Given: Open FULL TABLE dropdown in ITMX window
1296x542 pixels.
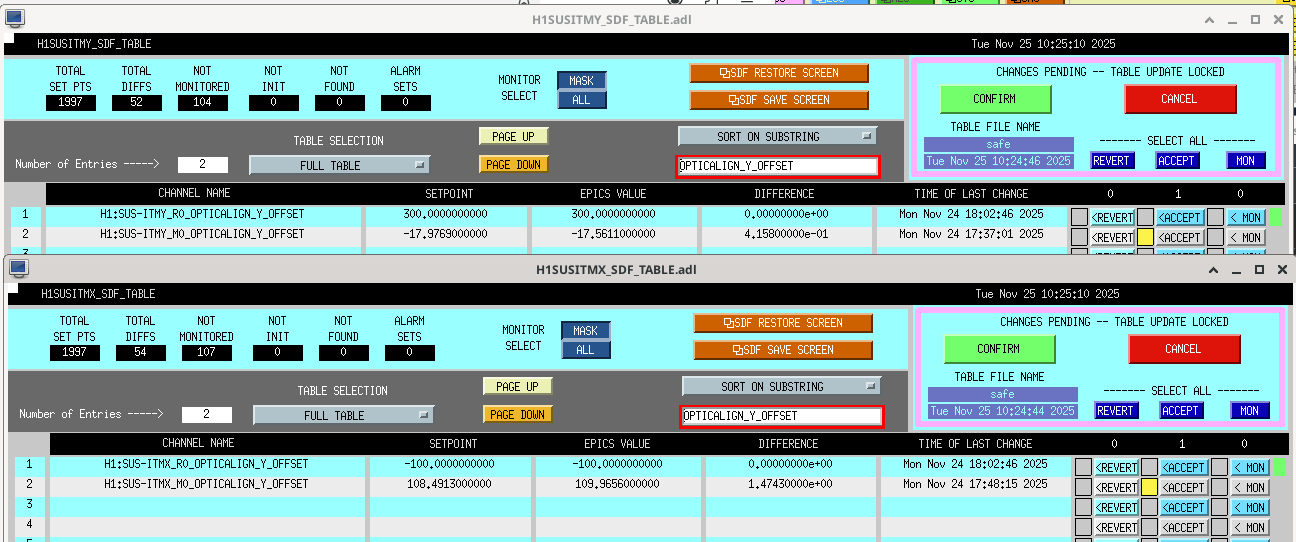Looking at the screenshot, I should [343, 415].
